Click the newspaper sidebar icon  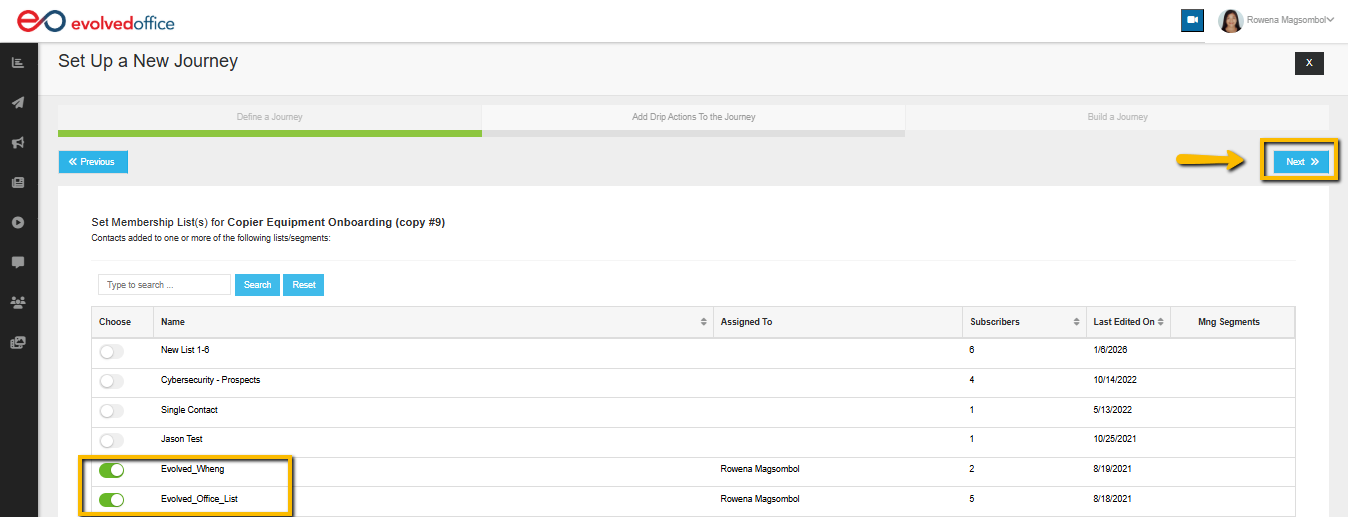tap(18, 183)
